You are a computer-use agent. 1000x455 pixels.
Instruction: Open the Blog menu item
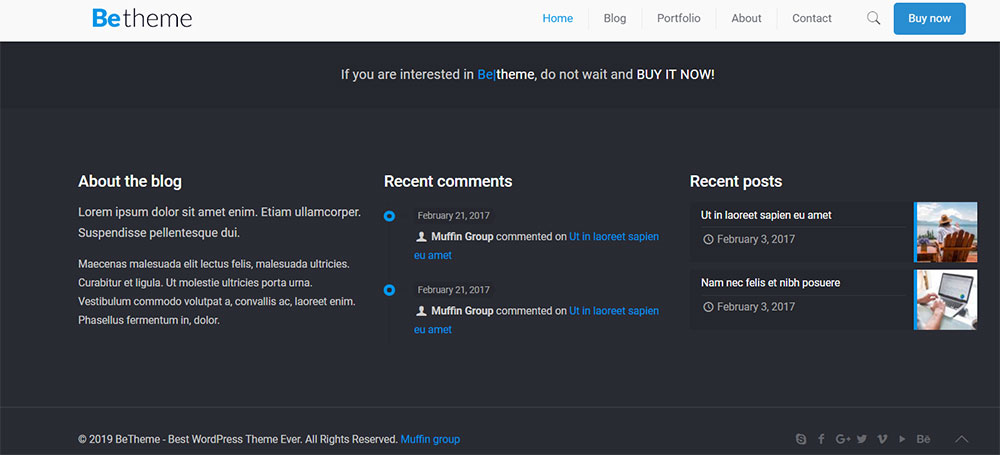click(x=615, y=18)
